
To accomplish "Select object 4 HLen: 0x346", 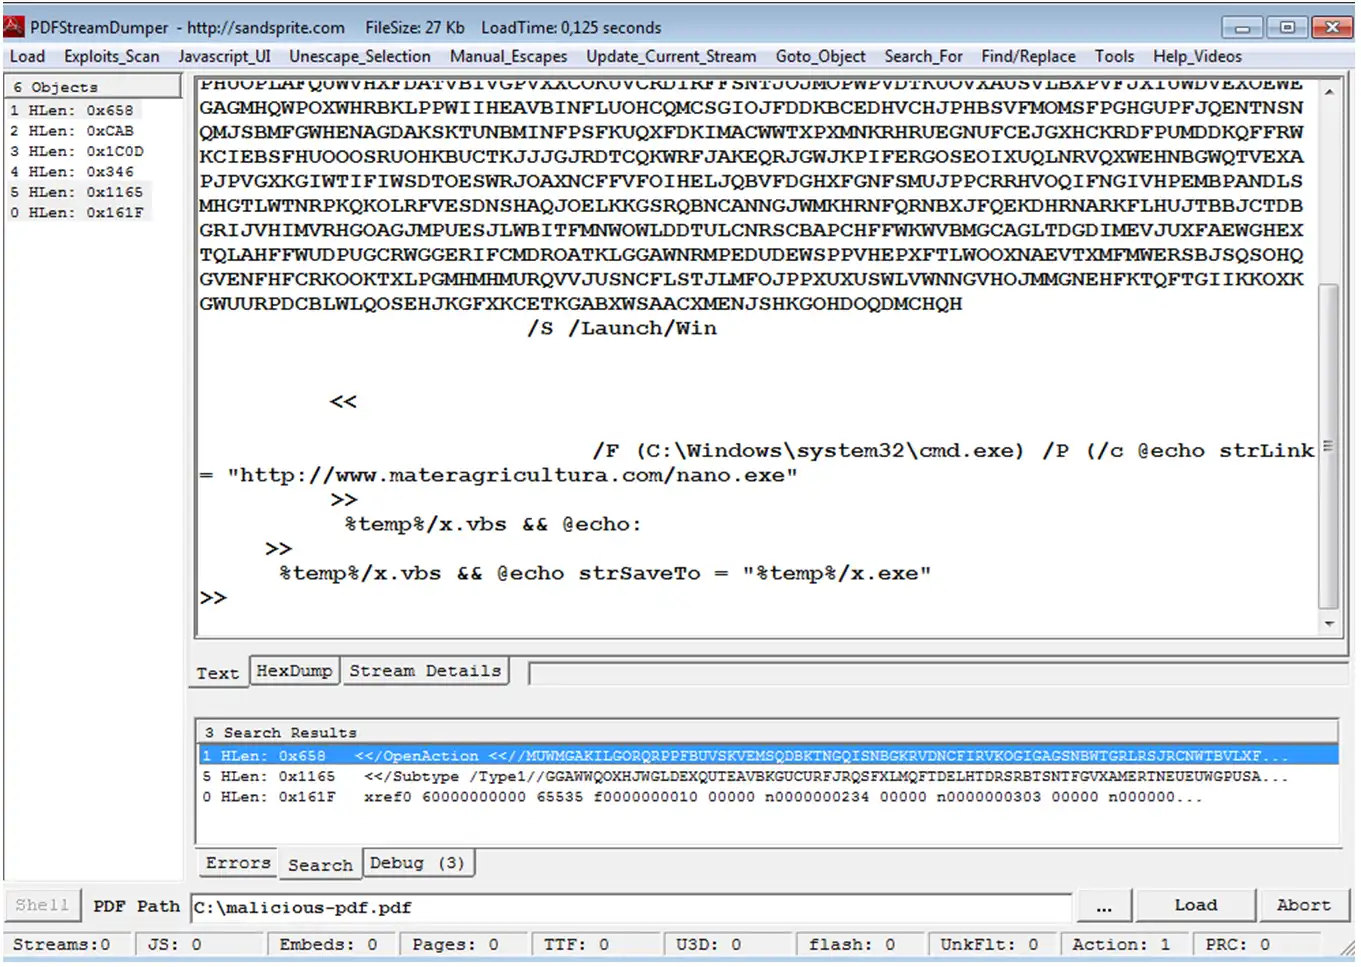I will point(72,172).
